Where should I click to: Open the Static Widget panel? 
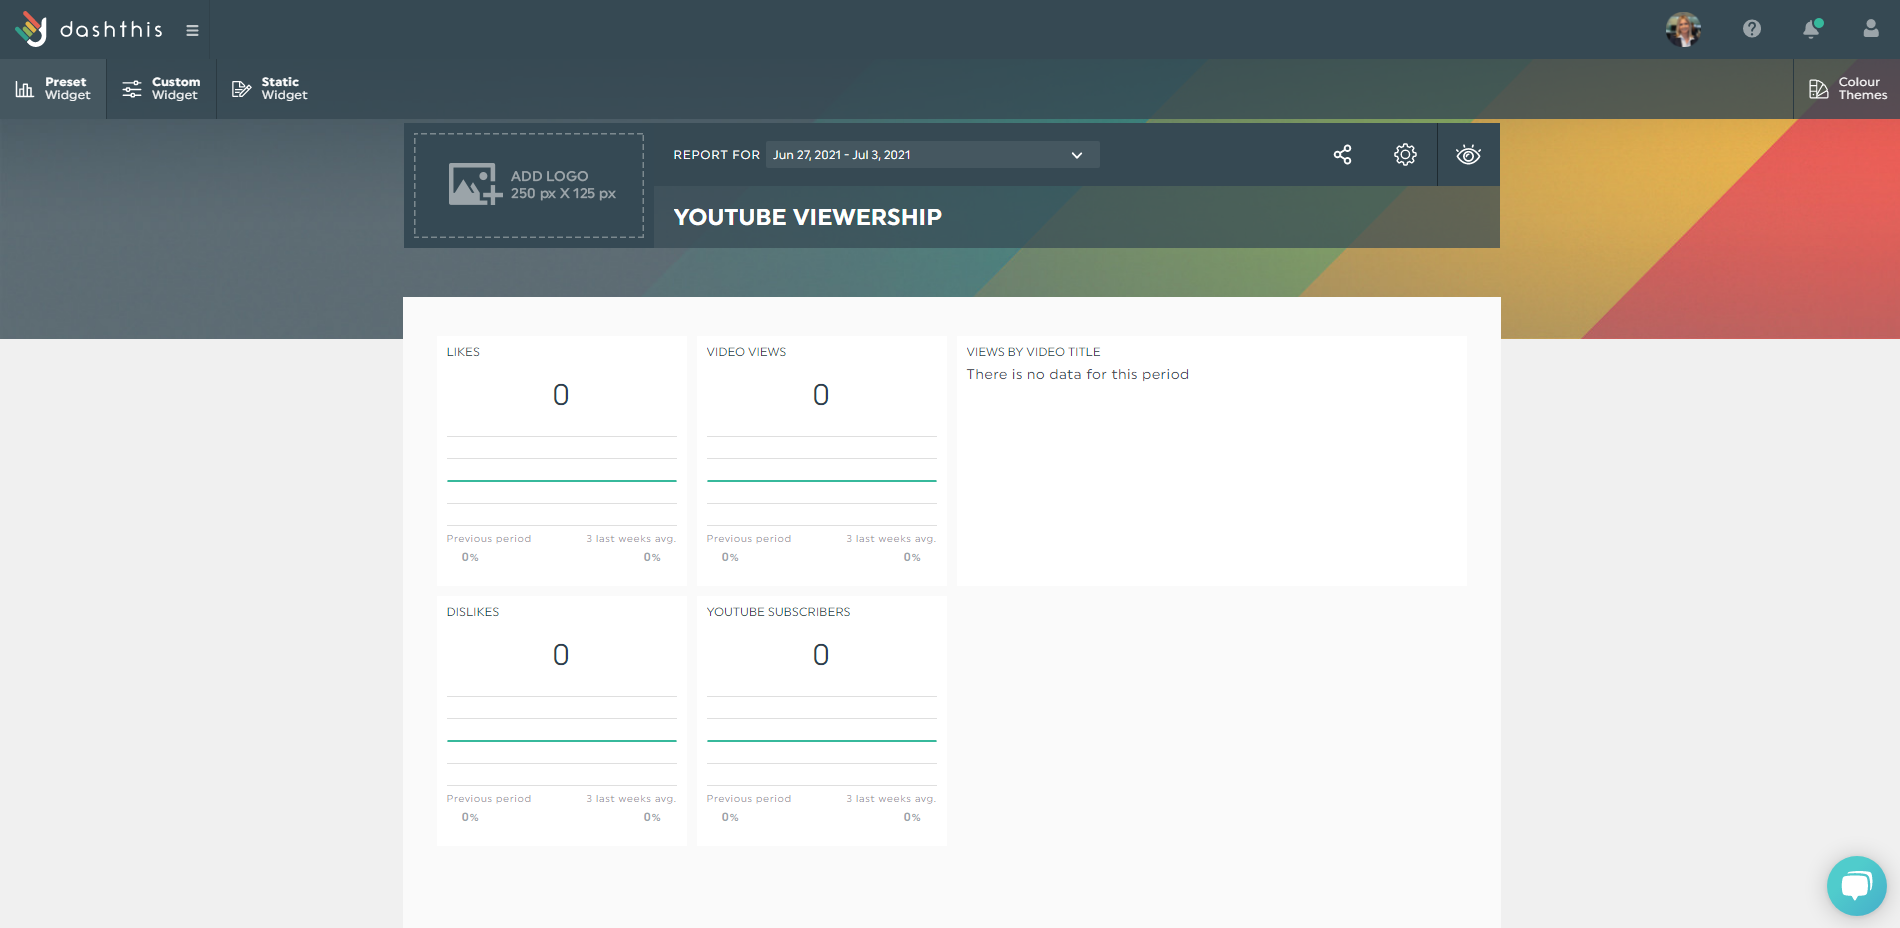(270, 89)
